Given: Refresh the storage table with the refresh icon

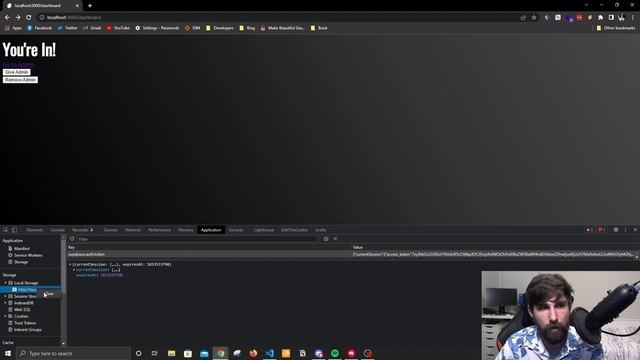Looking at the screenshot, I should coord(72,239).
